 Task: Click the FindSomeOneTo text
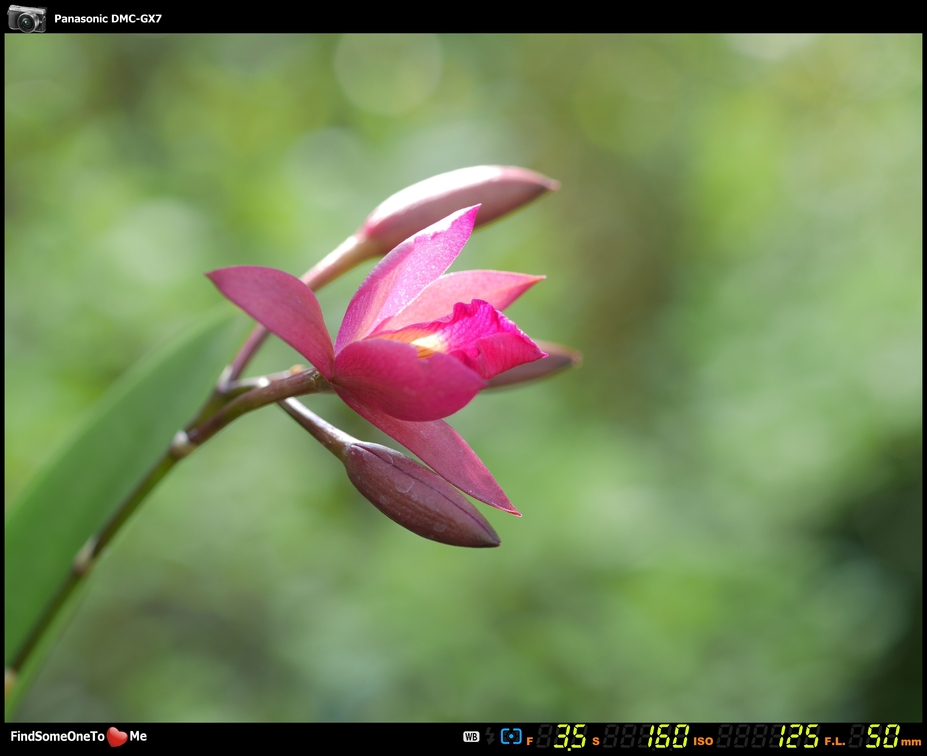pyautogui.click(x=57, y=736)
